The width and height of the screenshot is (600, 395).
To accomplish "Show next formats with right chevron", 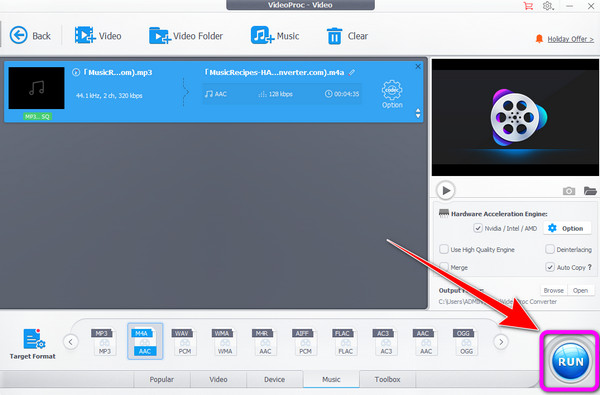I will [x=501, y=341].
